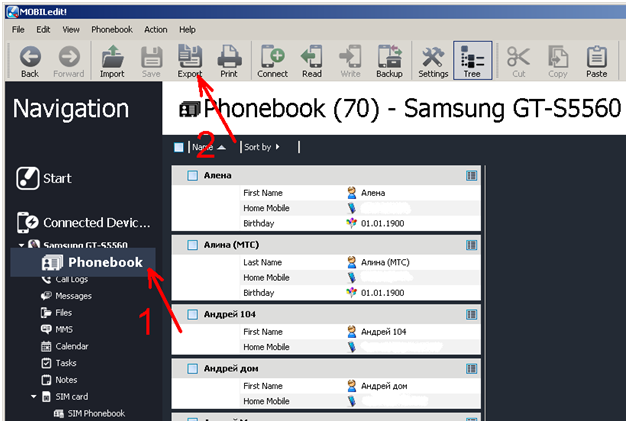The height and width of the screenshot is (423, 628).
Task: Click the card icon on Андрей 104 header
Action: click(471, 314)
